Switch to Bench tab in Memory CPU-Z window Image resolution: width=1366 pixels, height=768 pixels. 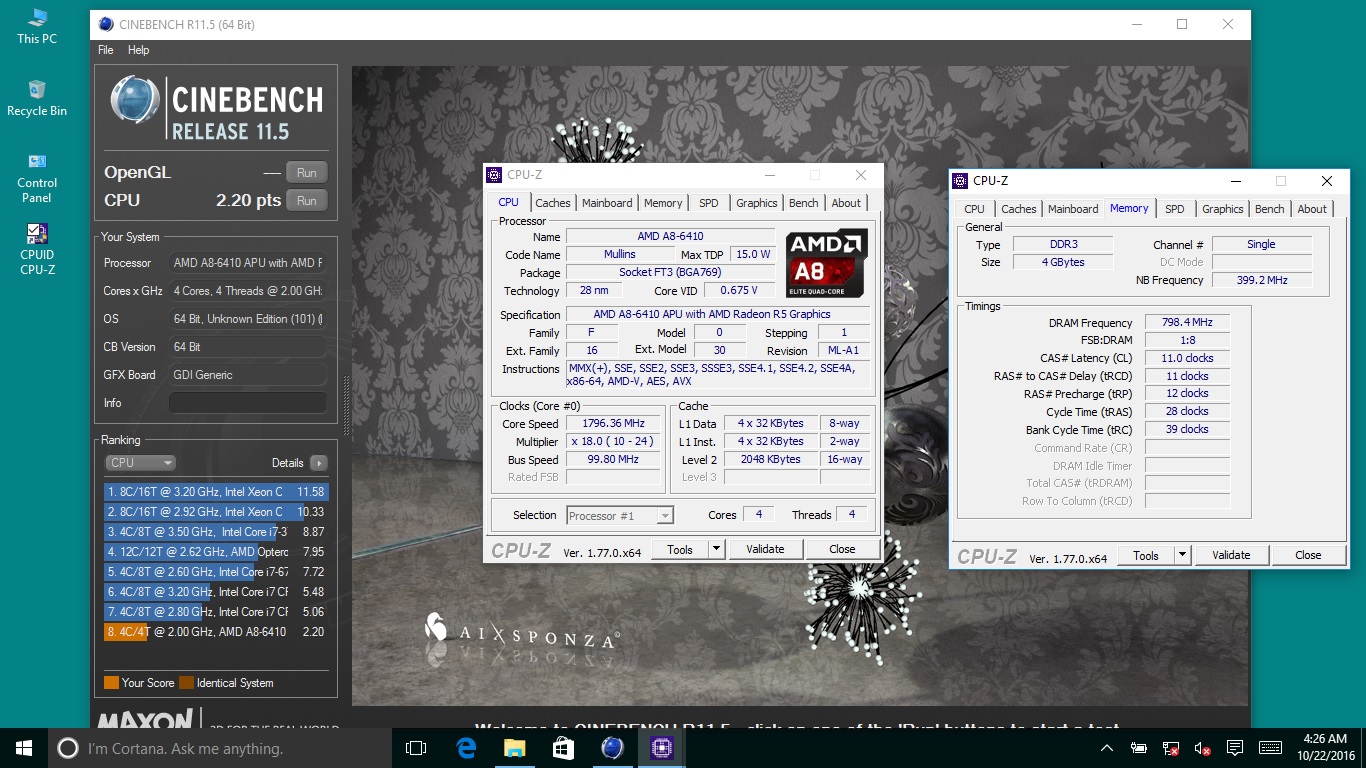pyautogui.click(x=1270, y=209)
